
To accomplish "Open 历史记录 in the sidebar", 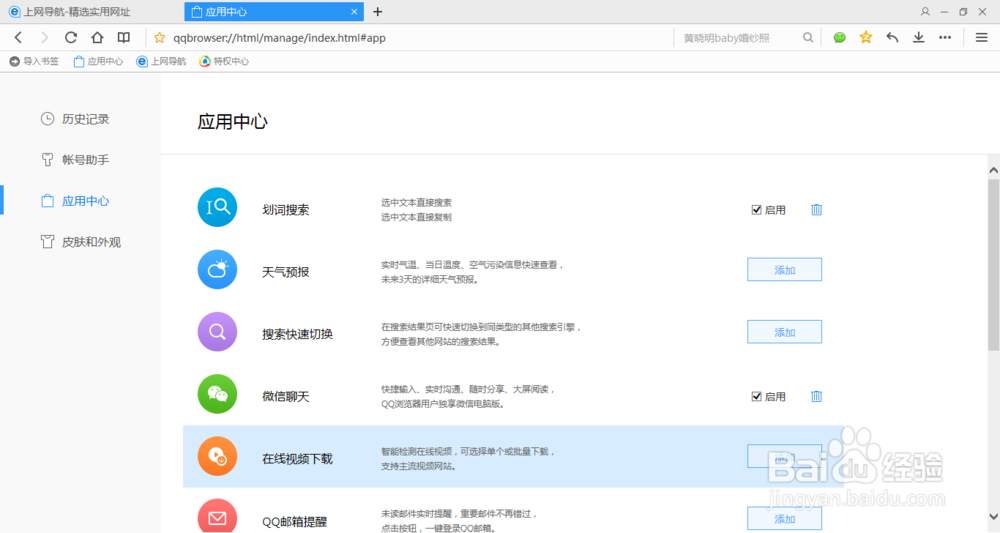I will click(75, 119).
